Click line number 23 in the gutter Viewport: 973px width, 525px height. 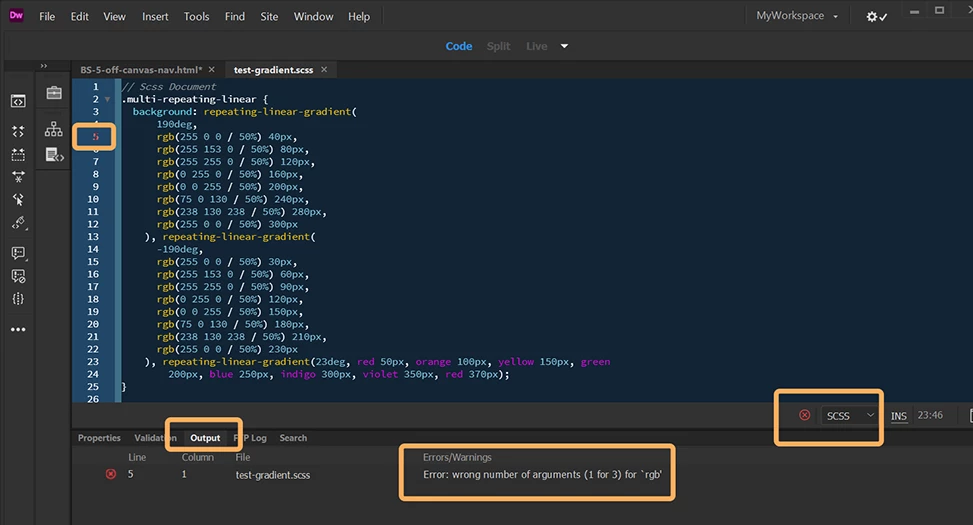93,362
